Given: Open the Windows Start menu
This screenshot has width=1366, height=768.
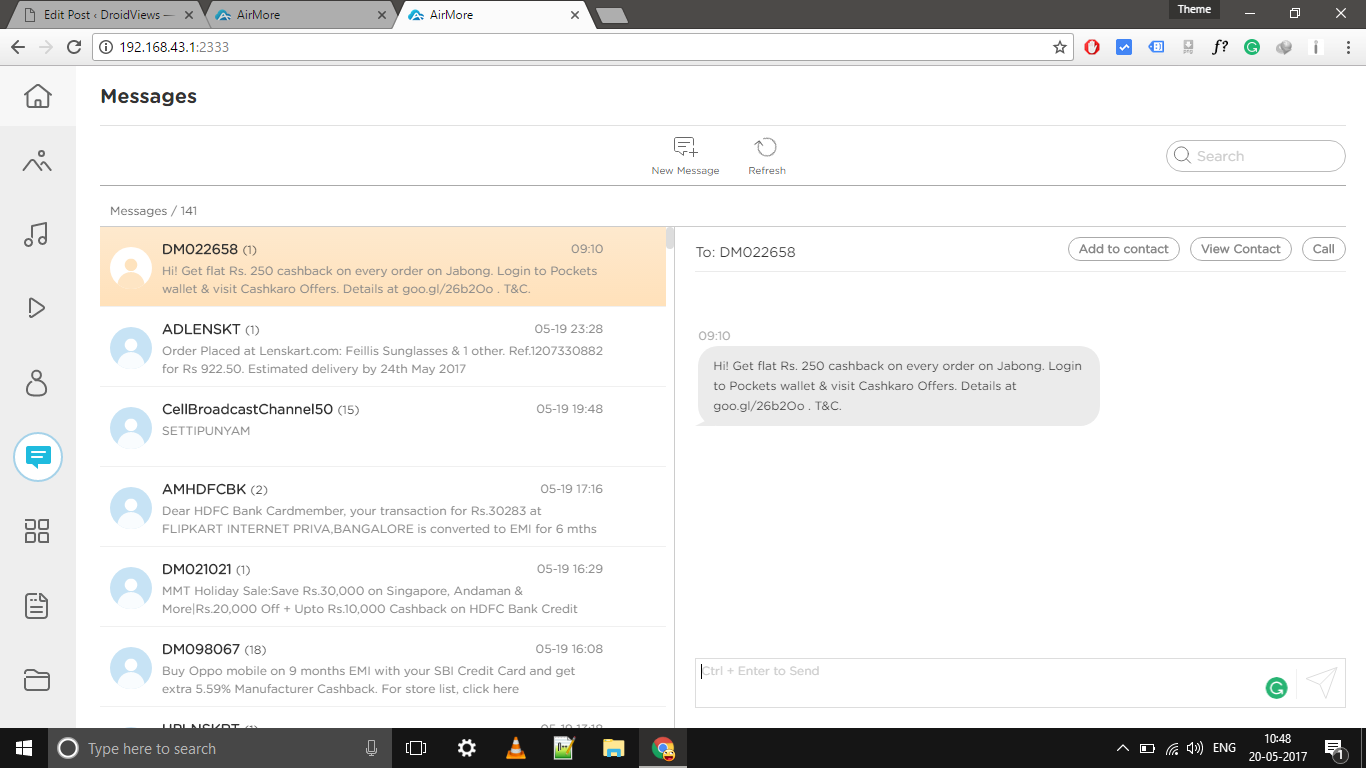Looking at the screenshot, I should click(24, 748).
